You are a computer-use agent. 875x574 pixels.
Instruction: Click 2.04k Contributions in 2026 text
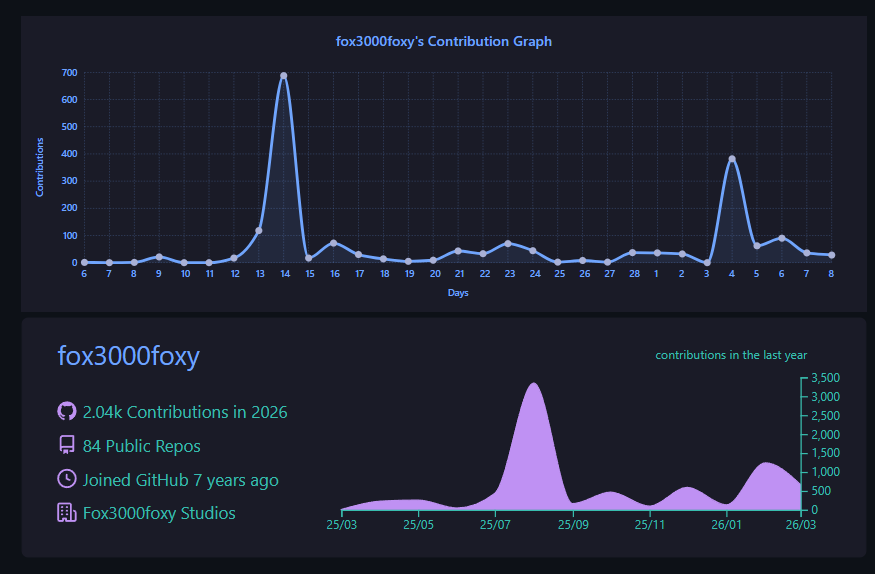tap(185, 412)
